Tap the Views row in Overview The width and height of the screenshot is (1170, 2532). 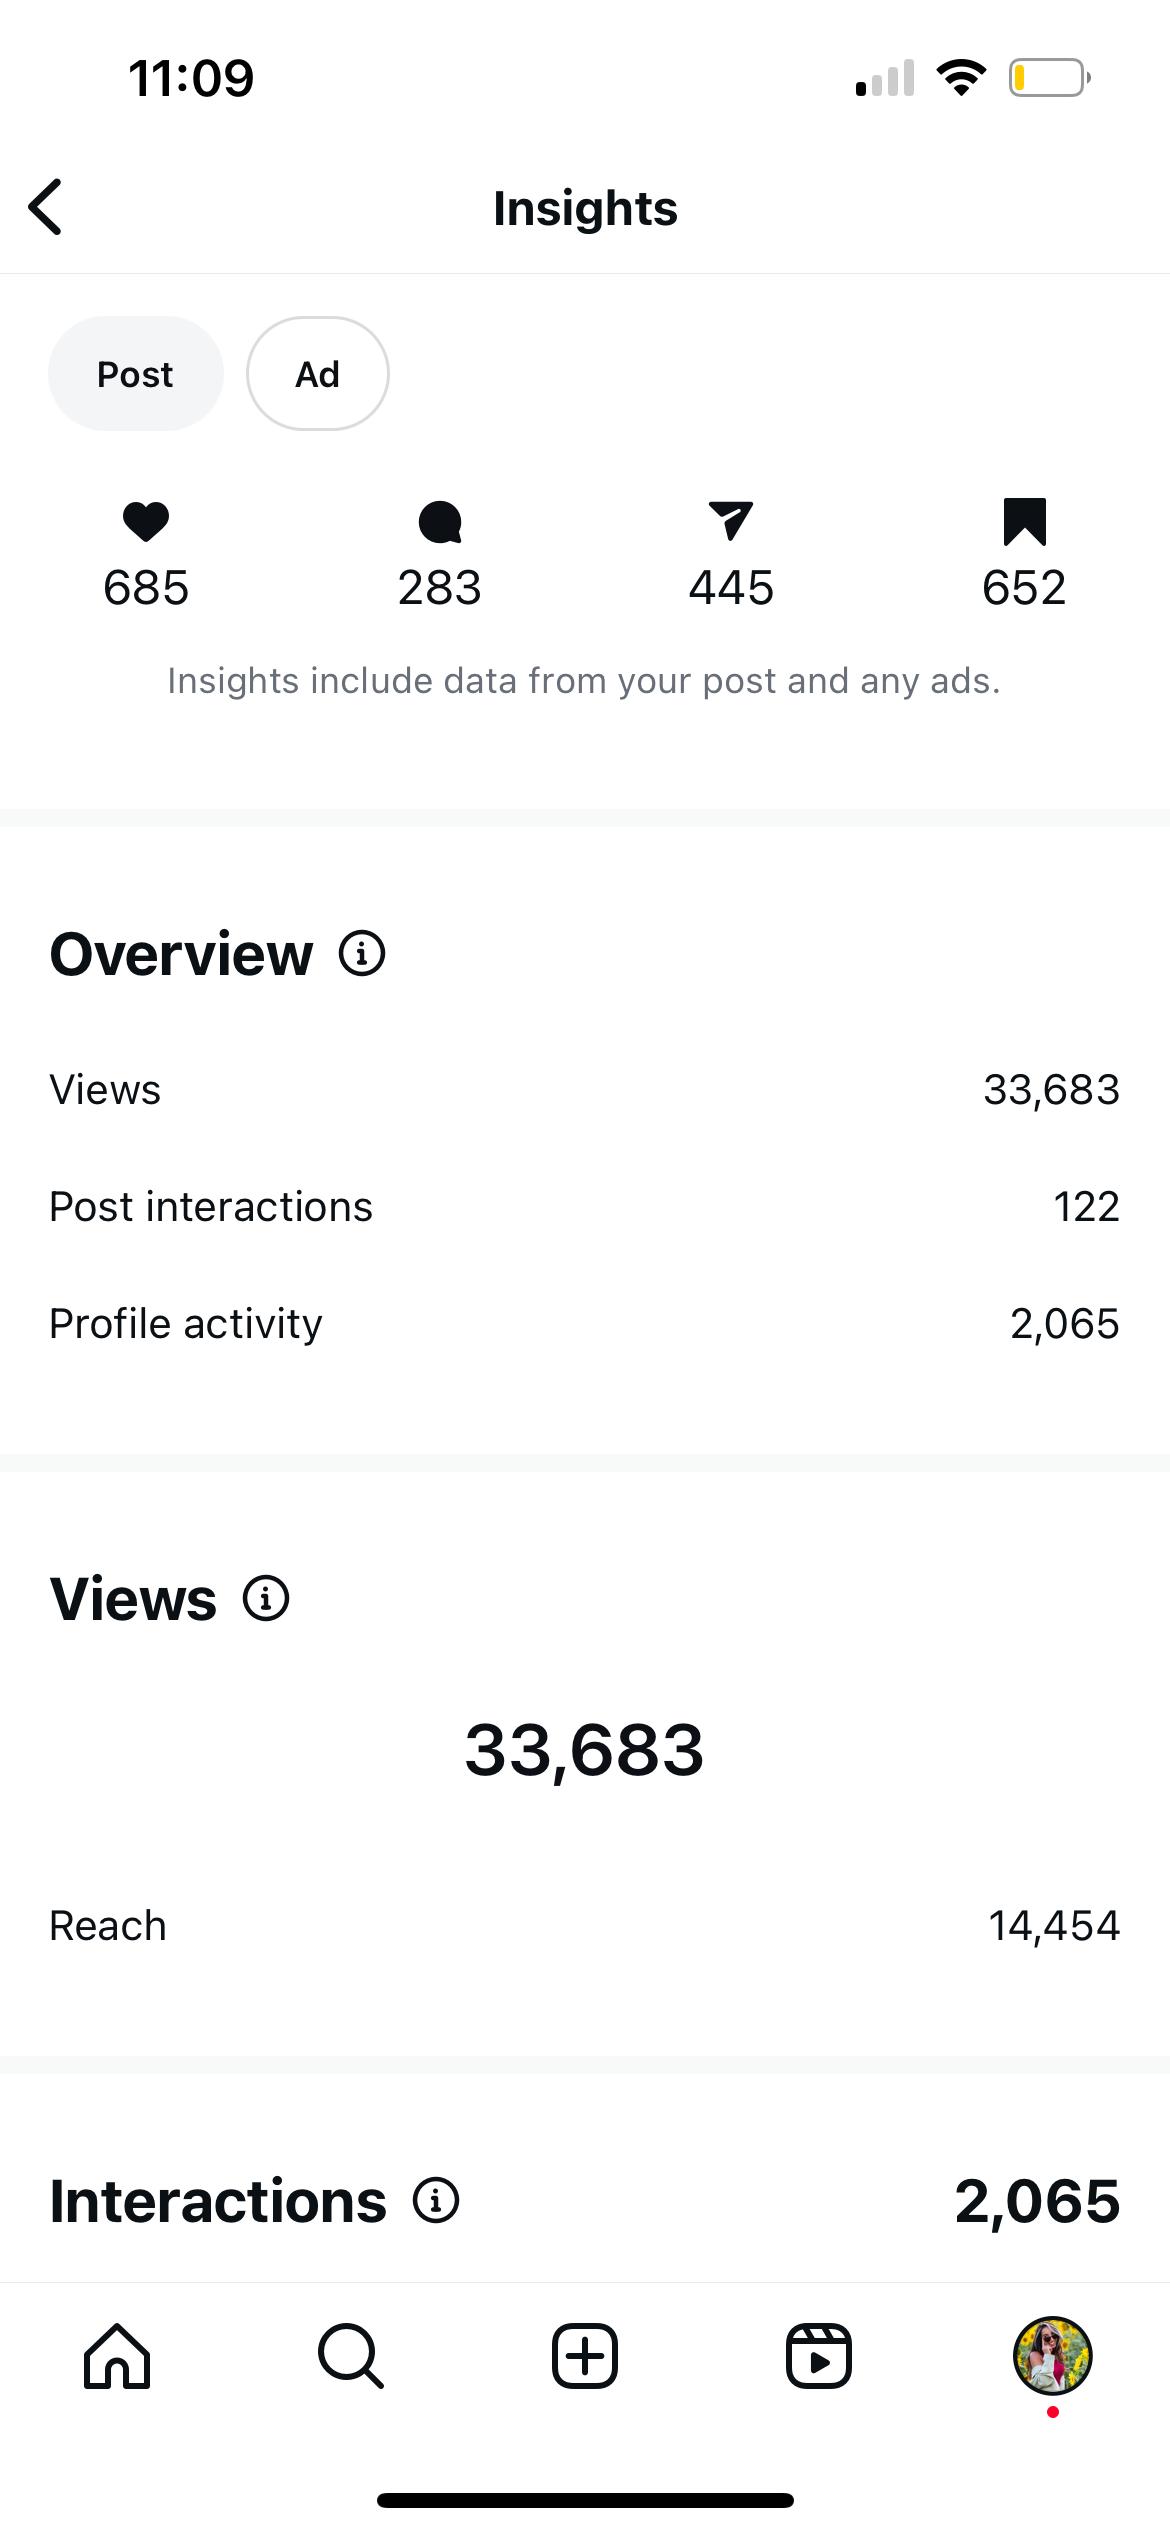(585, 1090)
